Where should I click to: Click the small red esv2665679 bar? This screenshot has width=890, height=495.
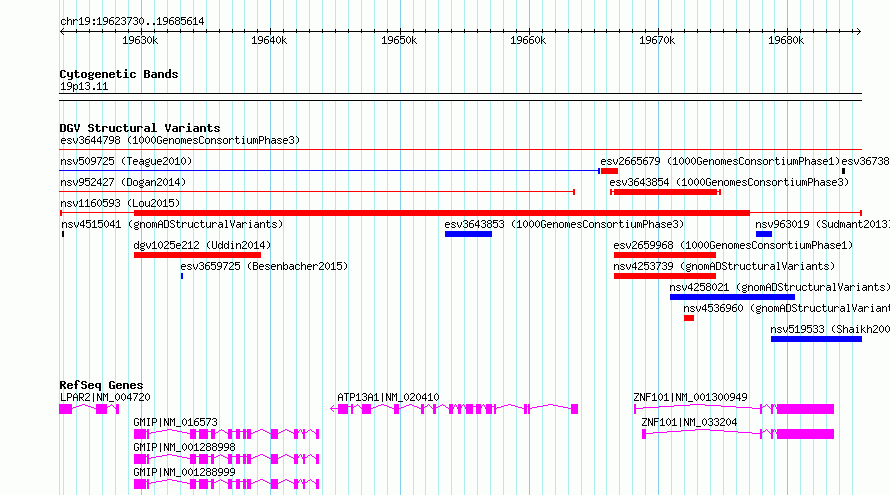610,171
